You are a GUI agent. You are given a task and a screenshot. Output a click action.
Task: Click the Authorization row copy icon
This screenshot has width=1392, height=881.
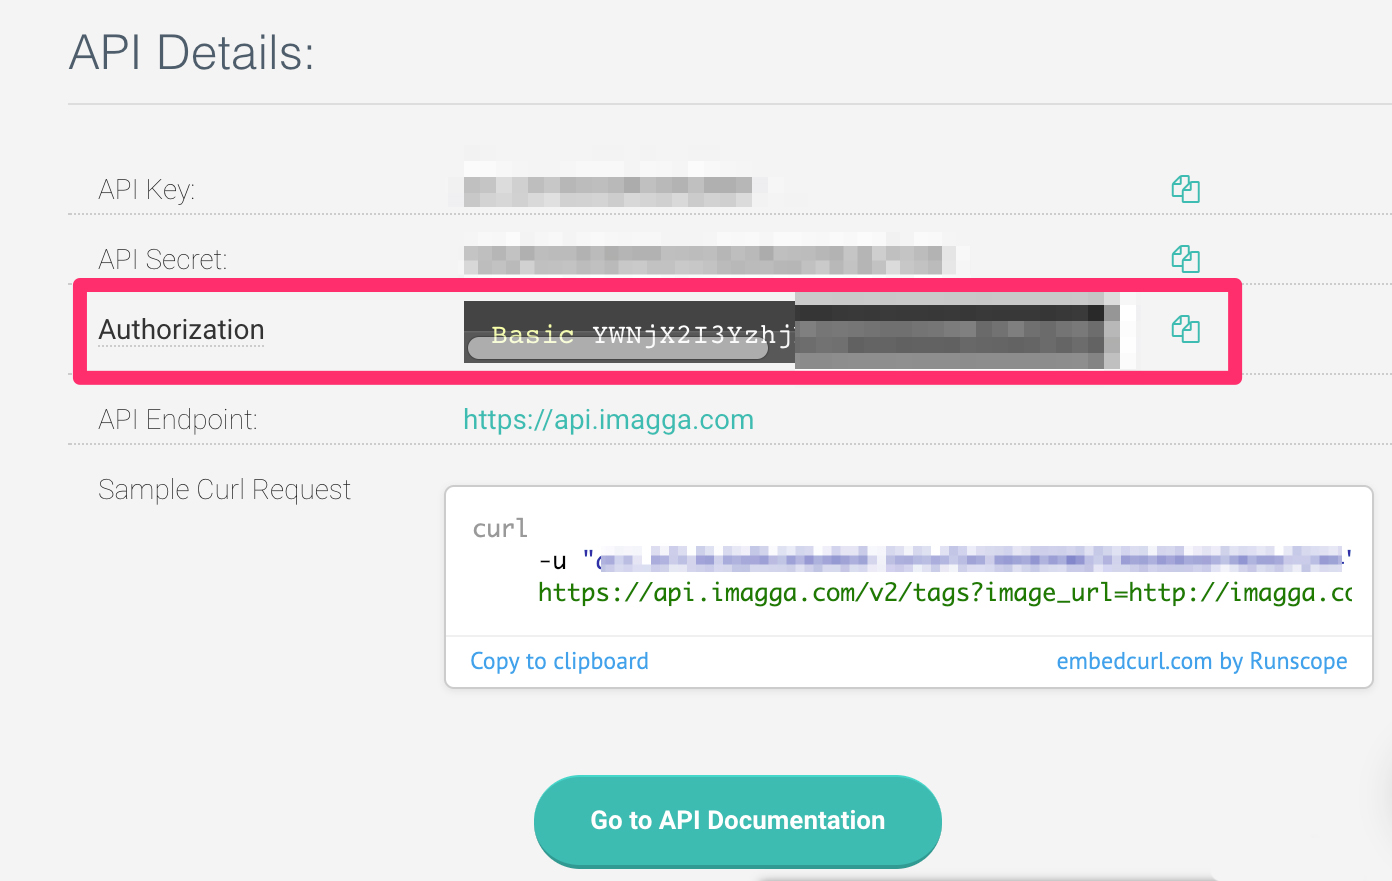(x=1185, y=329)
